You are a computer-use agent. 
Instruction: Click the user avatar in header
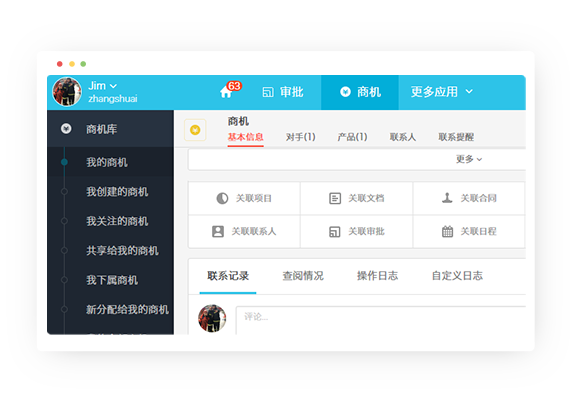click(x=67, y=92)
